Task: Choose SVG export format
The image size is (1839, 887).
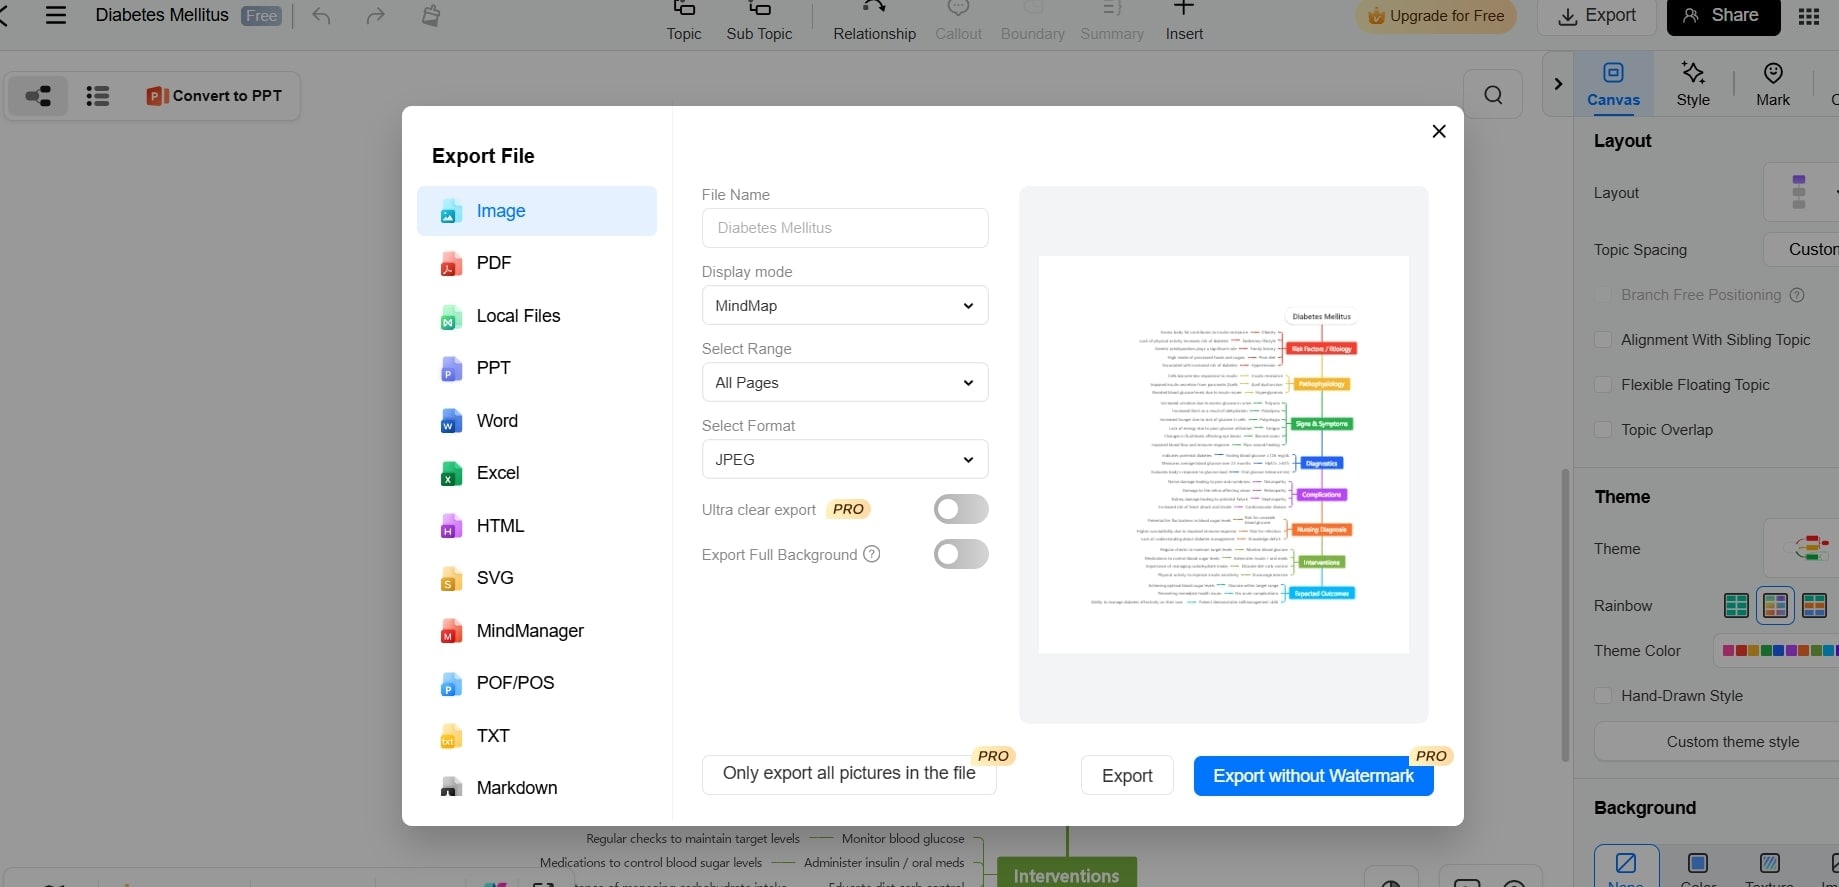Action: click(x=537, y=578)
